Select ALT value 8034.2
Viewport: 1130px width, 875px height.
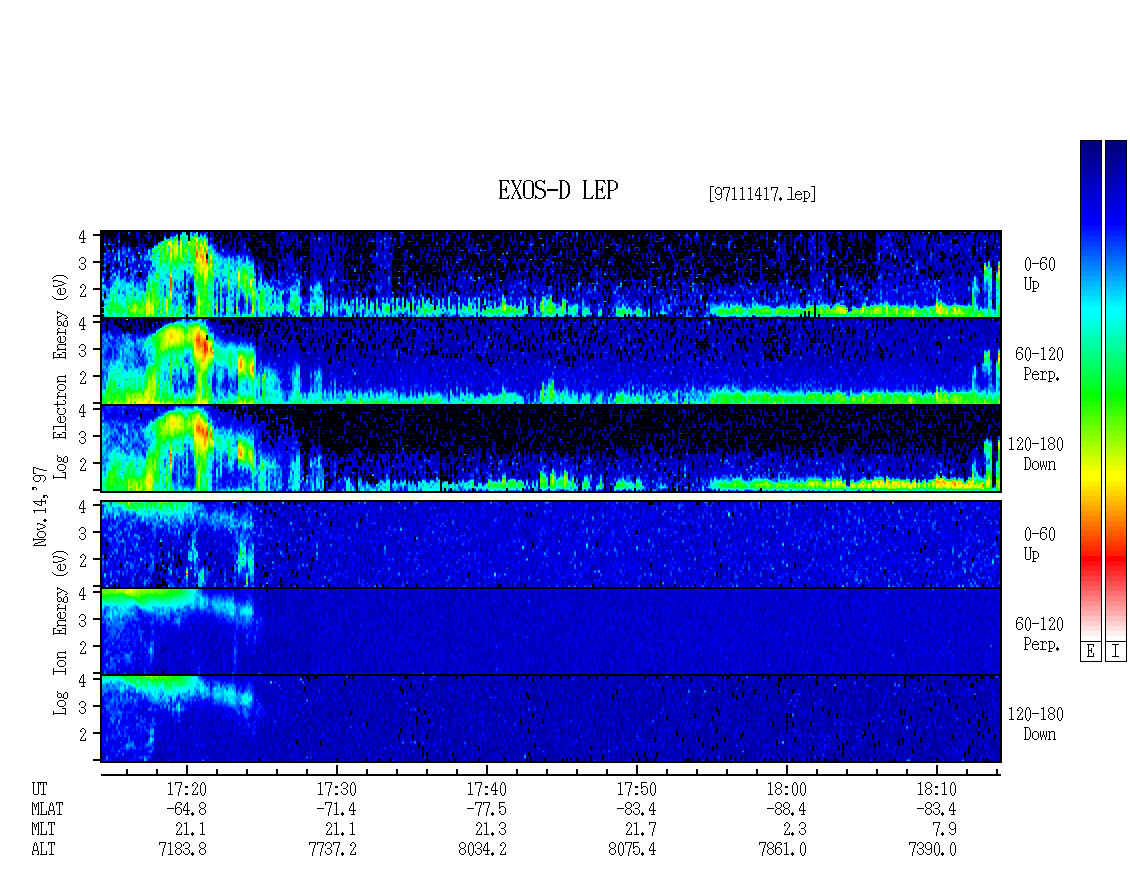click(x=482, y=850)
